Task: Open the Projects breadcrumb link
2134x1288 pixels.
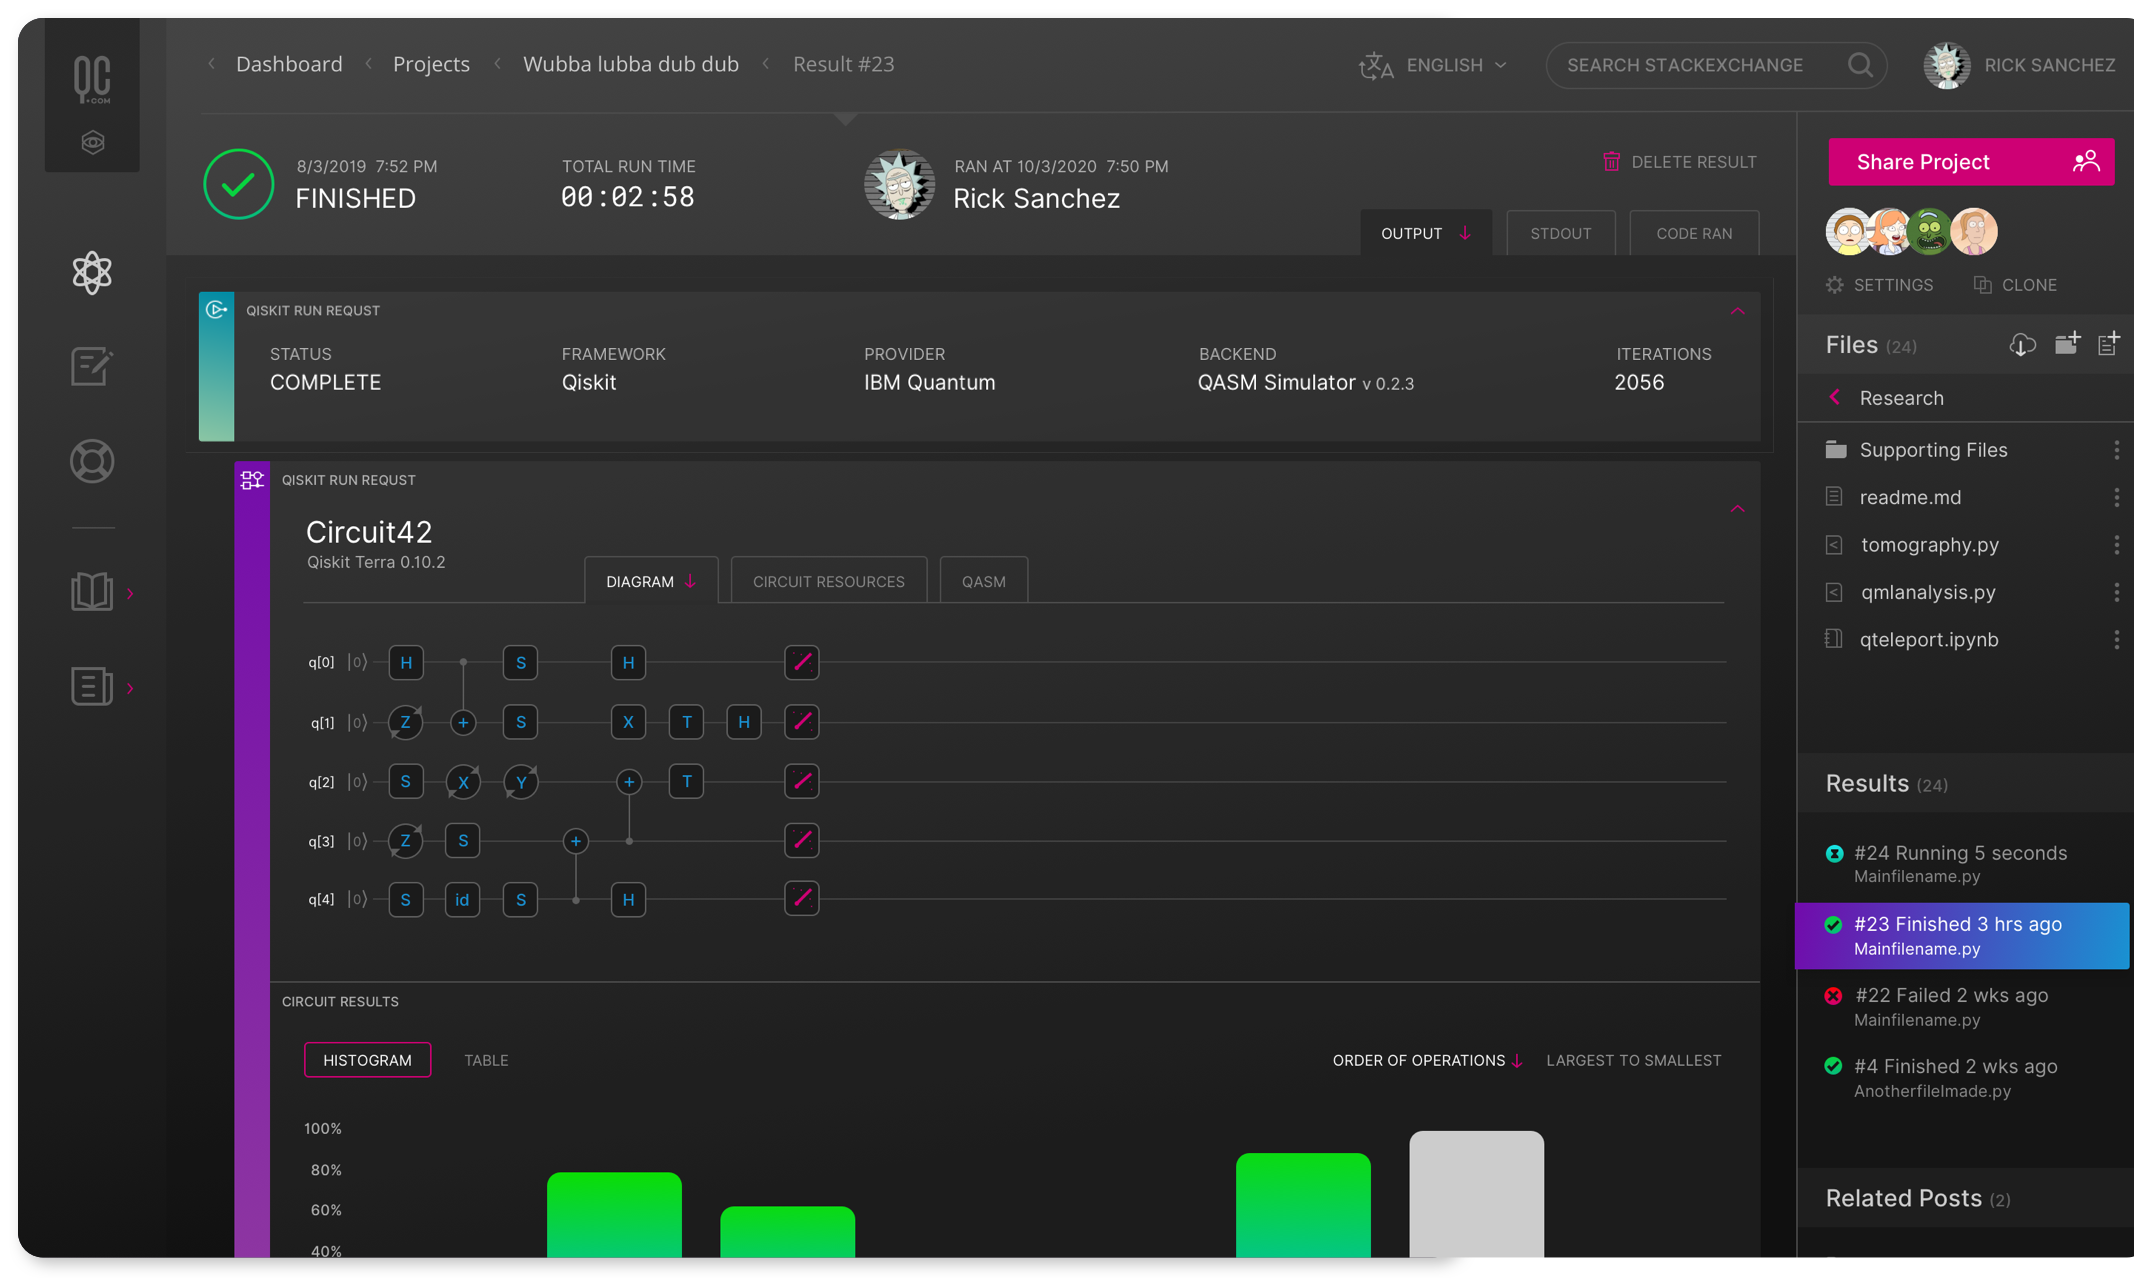Action: [431, 64]
